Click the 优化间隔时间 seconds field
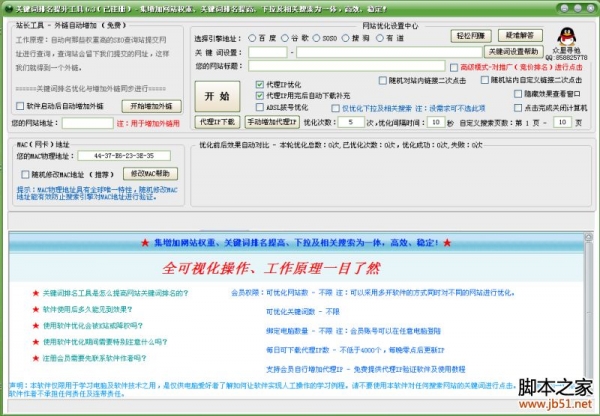This screenshot has height=416, width=600. pos(436,122)
